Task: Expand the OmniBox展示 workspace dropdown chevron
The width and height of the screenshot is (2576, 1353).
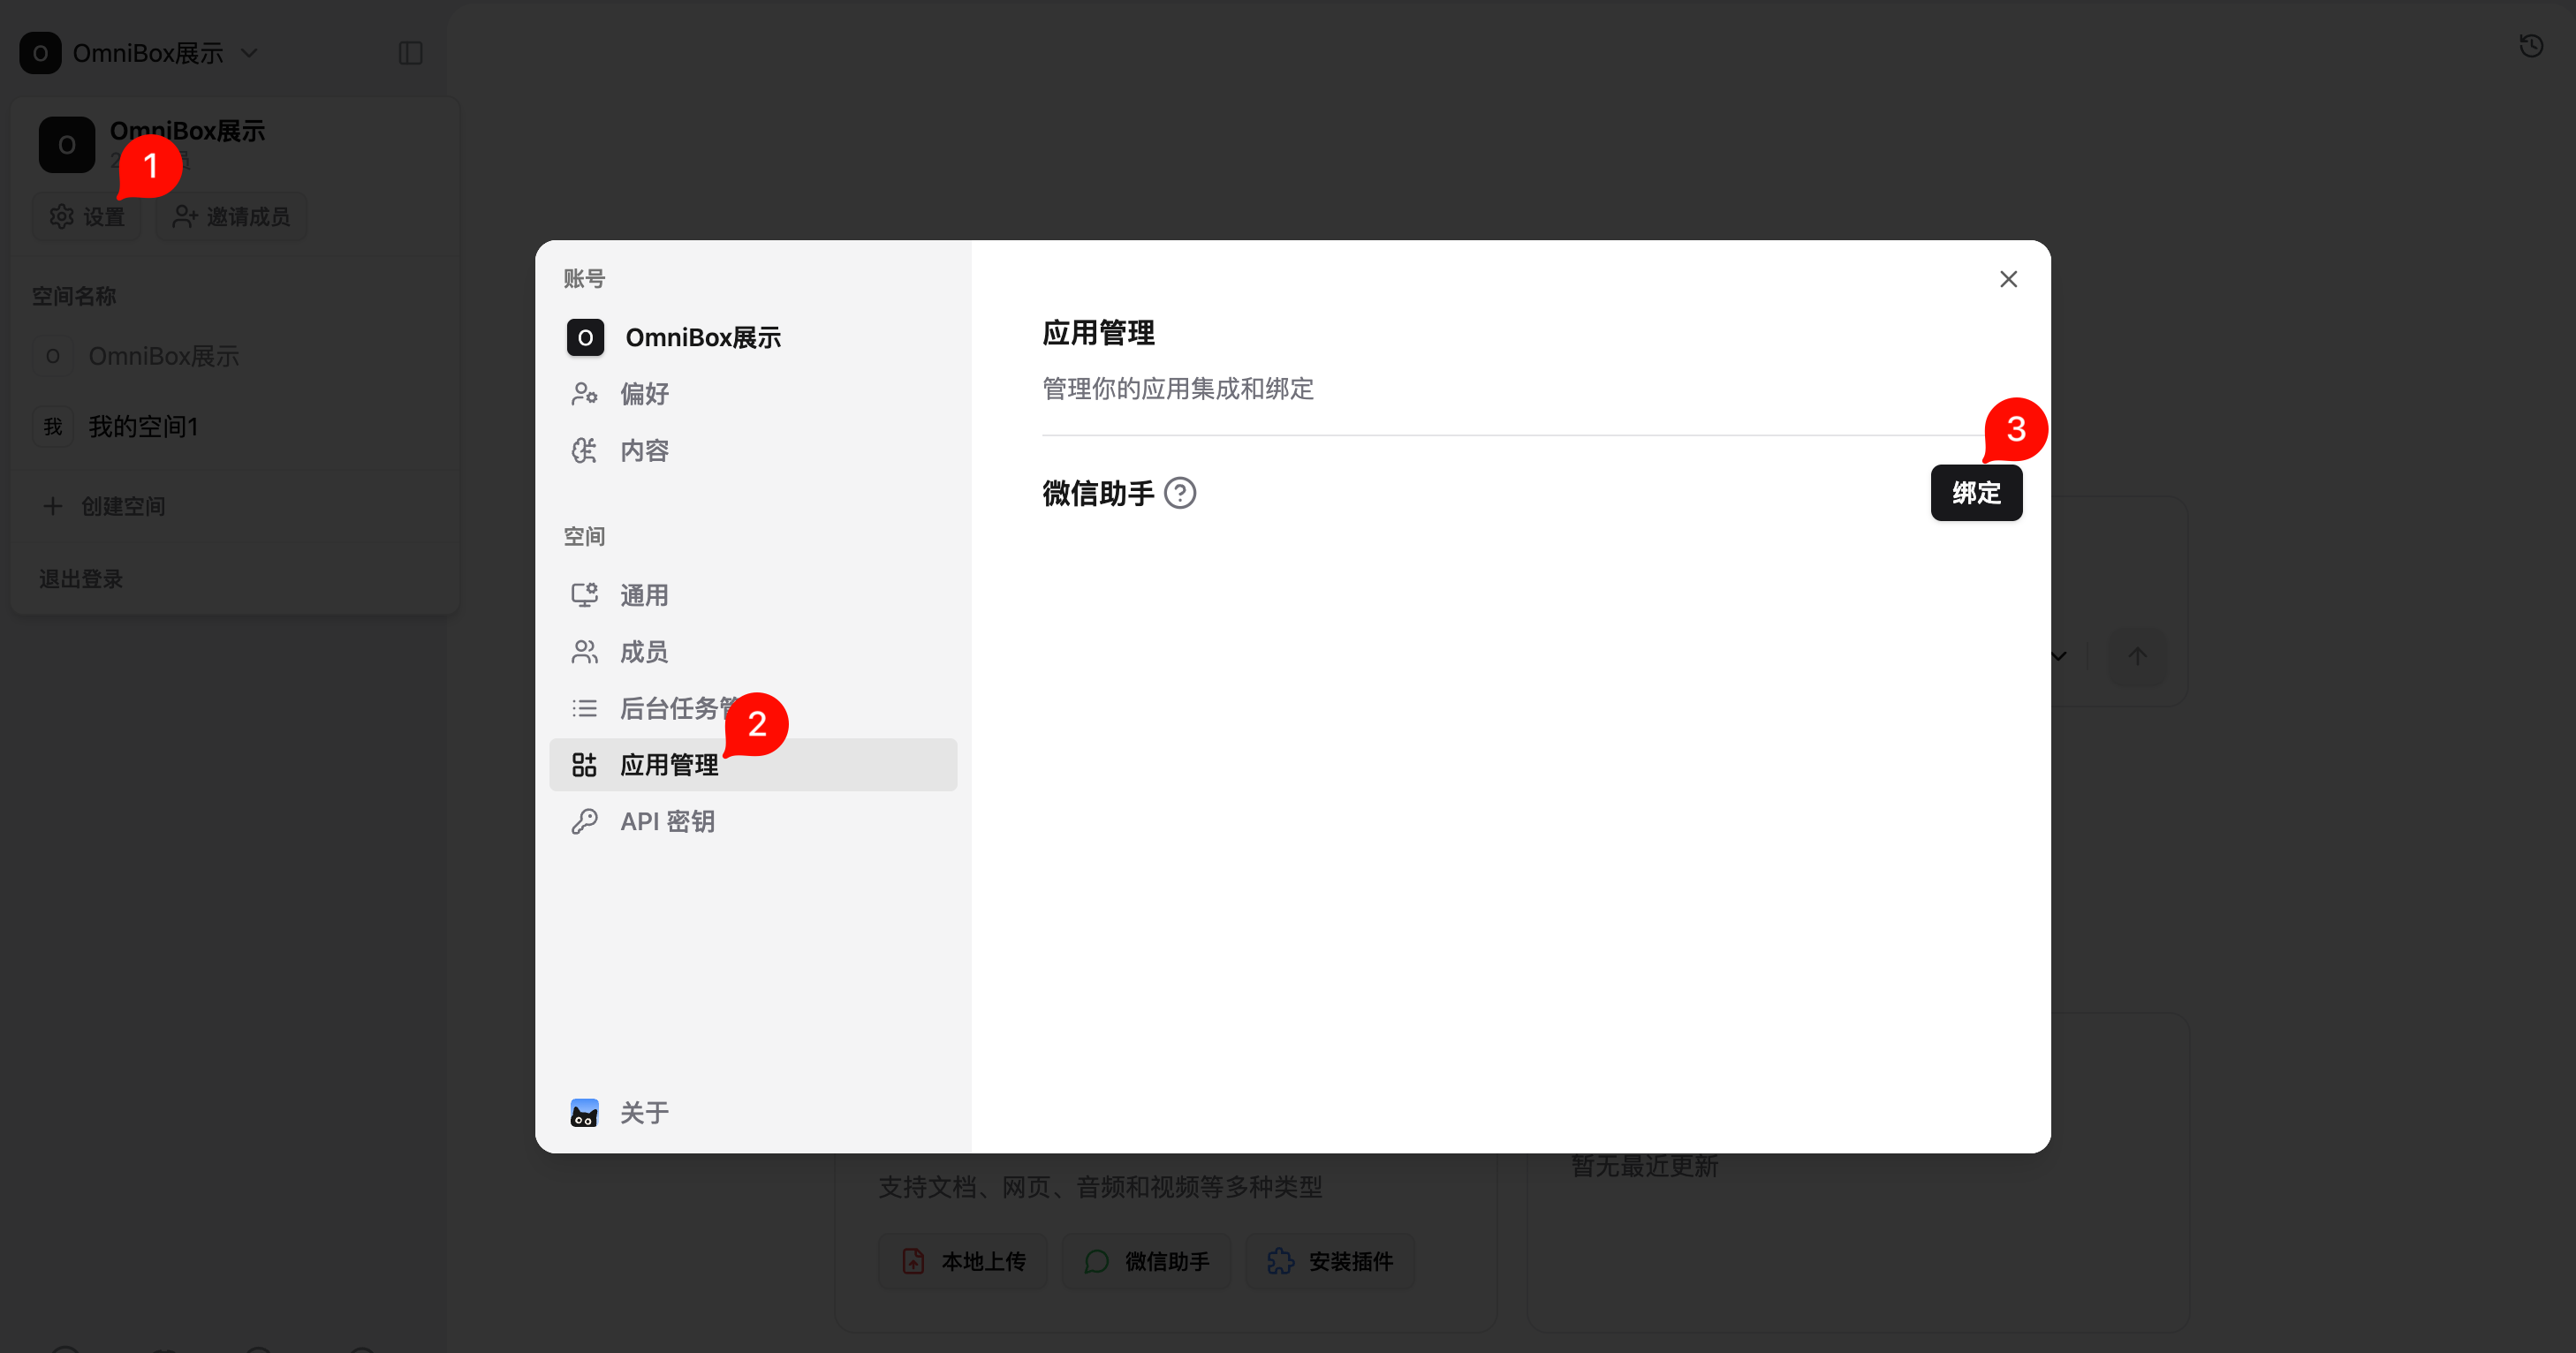Action: (250, 53)
